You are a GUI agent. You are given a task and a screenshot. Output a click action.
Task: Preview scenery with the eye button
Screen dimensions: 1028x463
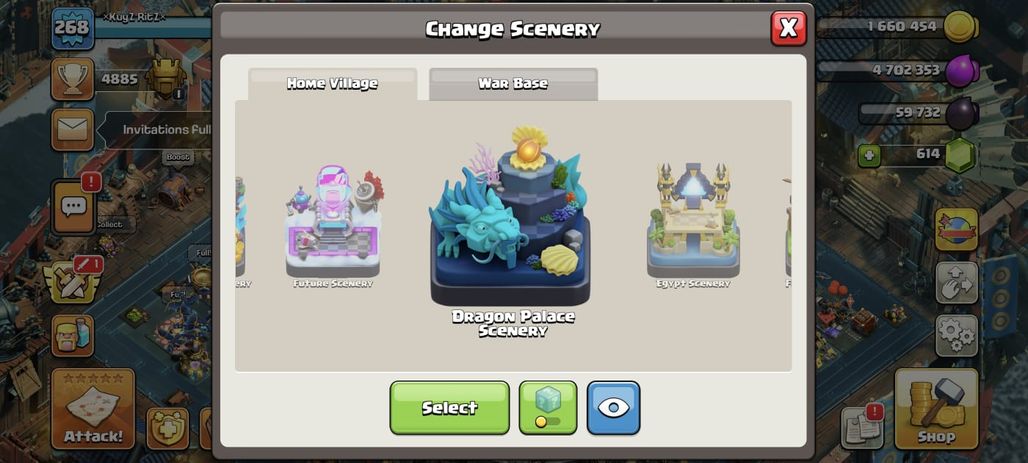(x=613, y=407)
